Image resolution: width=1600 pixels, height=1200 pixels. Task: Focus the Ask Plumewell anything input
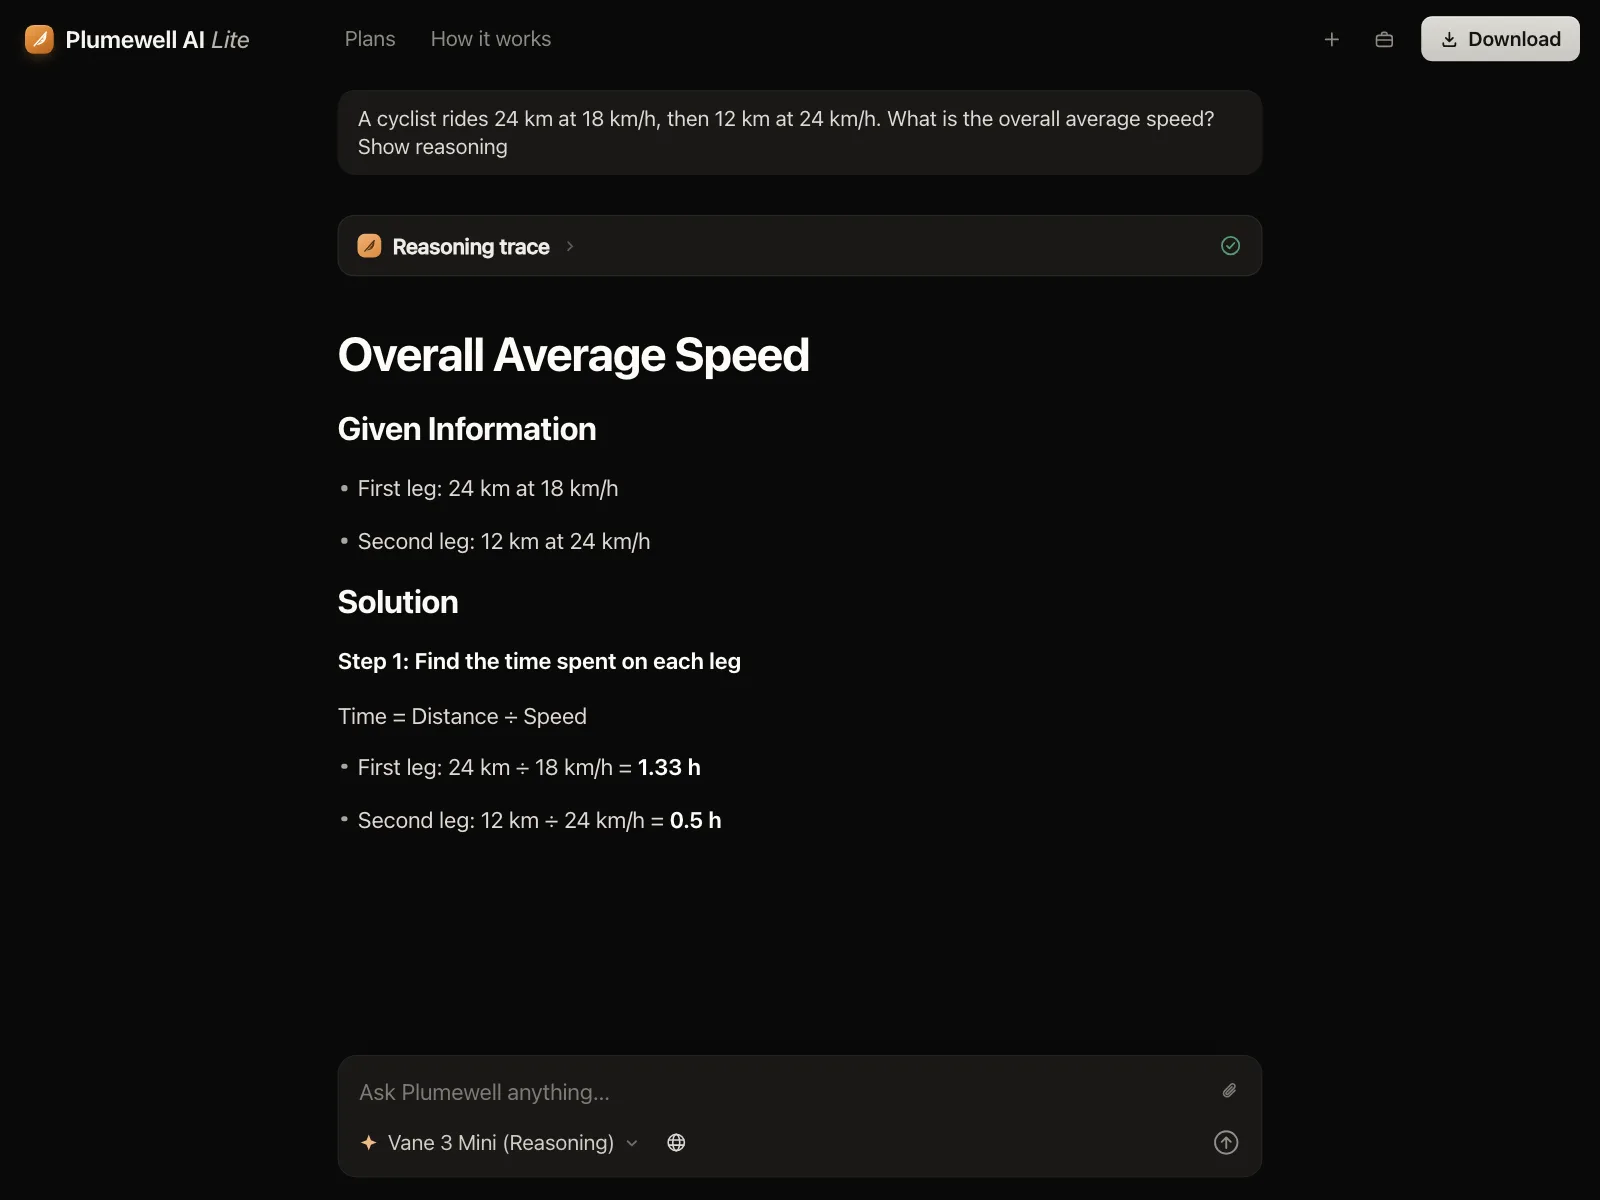(x=780, y=1092)
